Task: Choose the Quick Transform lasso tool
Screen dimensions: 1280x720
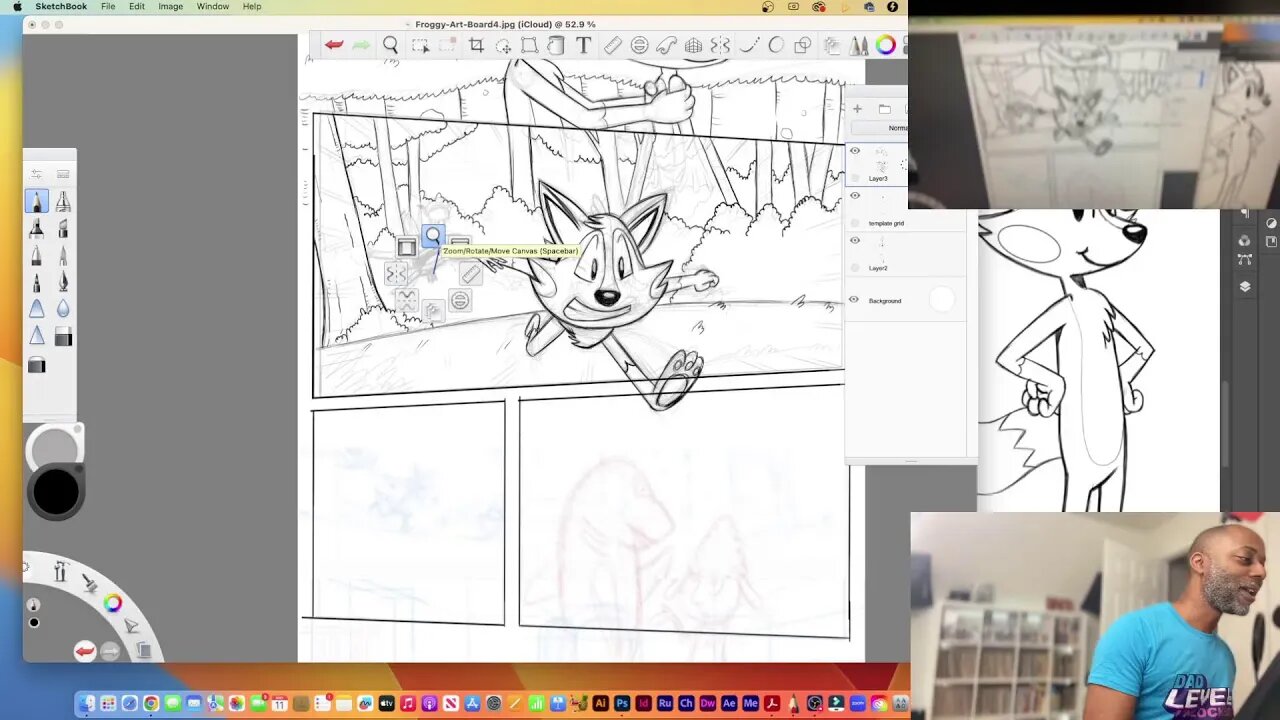Action: [x=503, y=45]
